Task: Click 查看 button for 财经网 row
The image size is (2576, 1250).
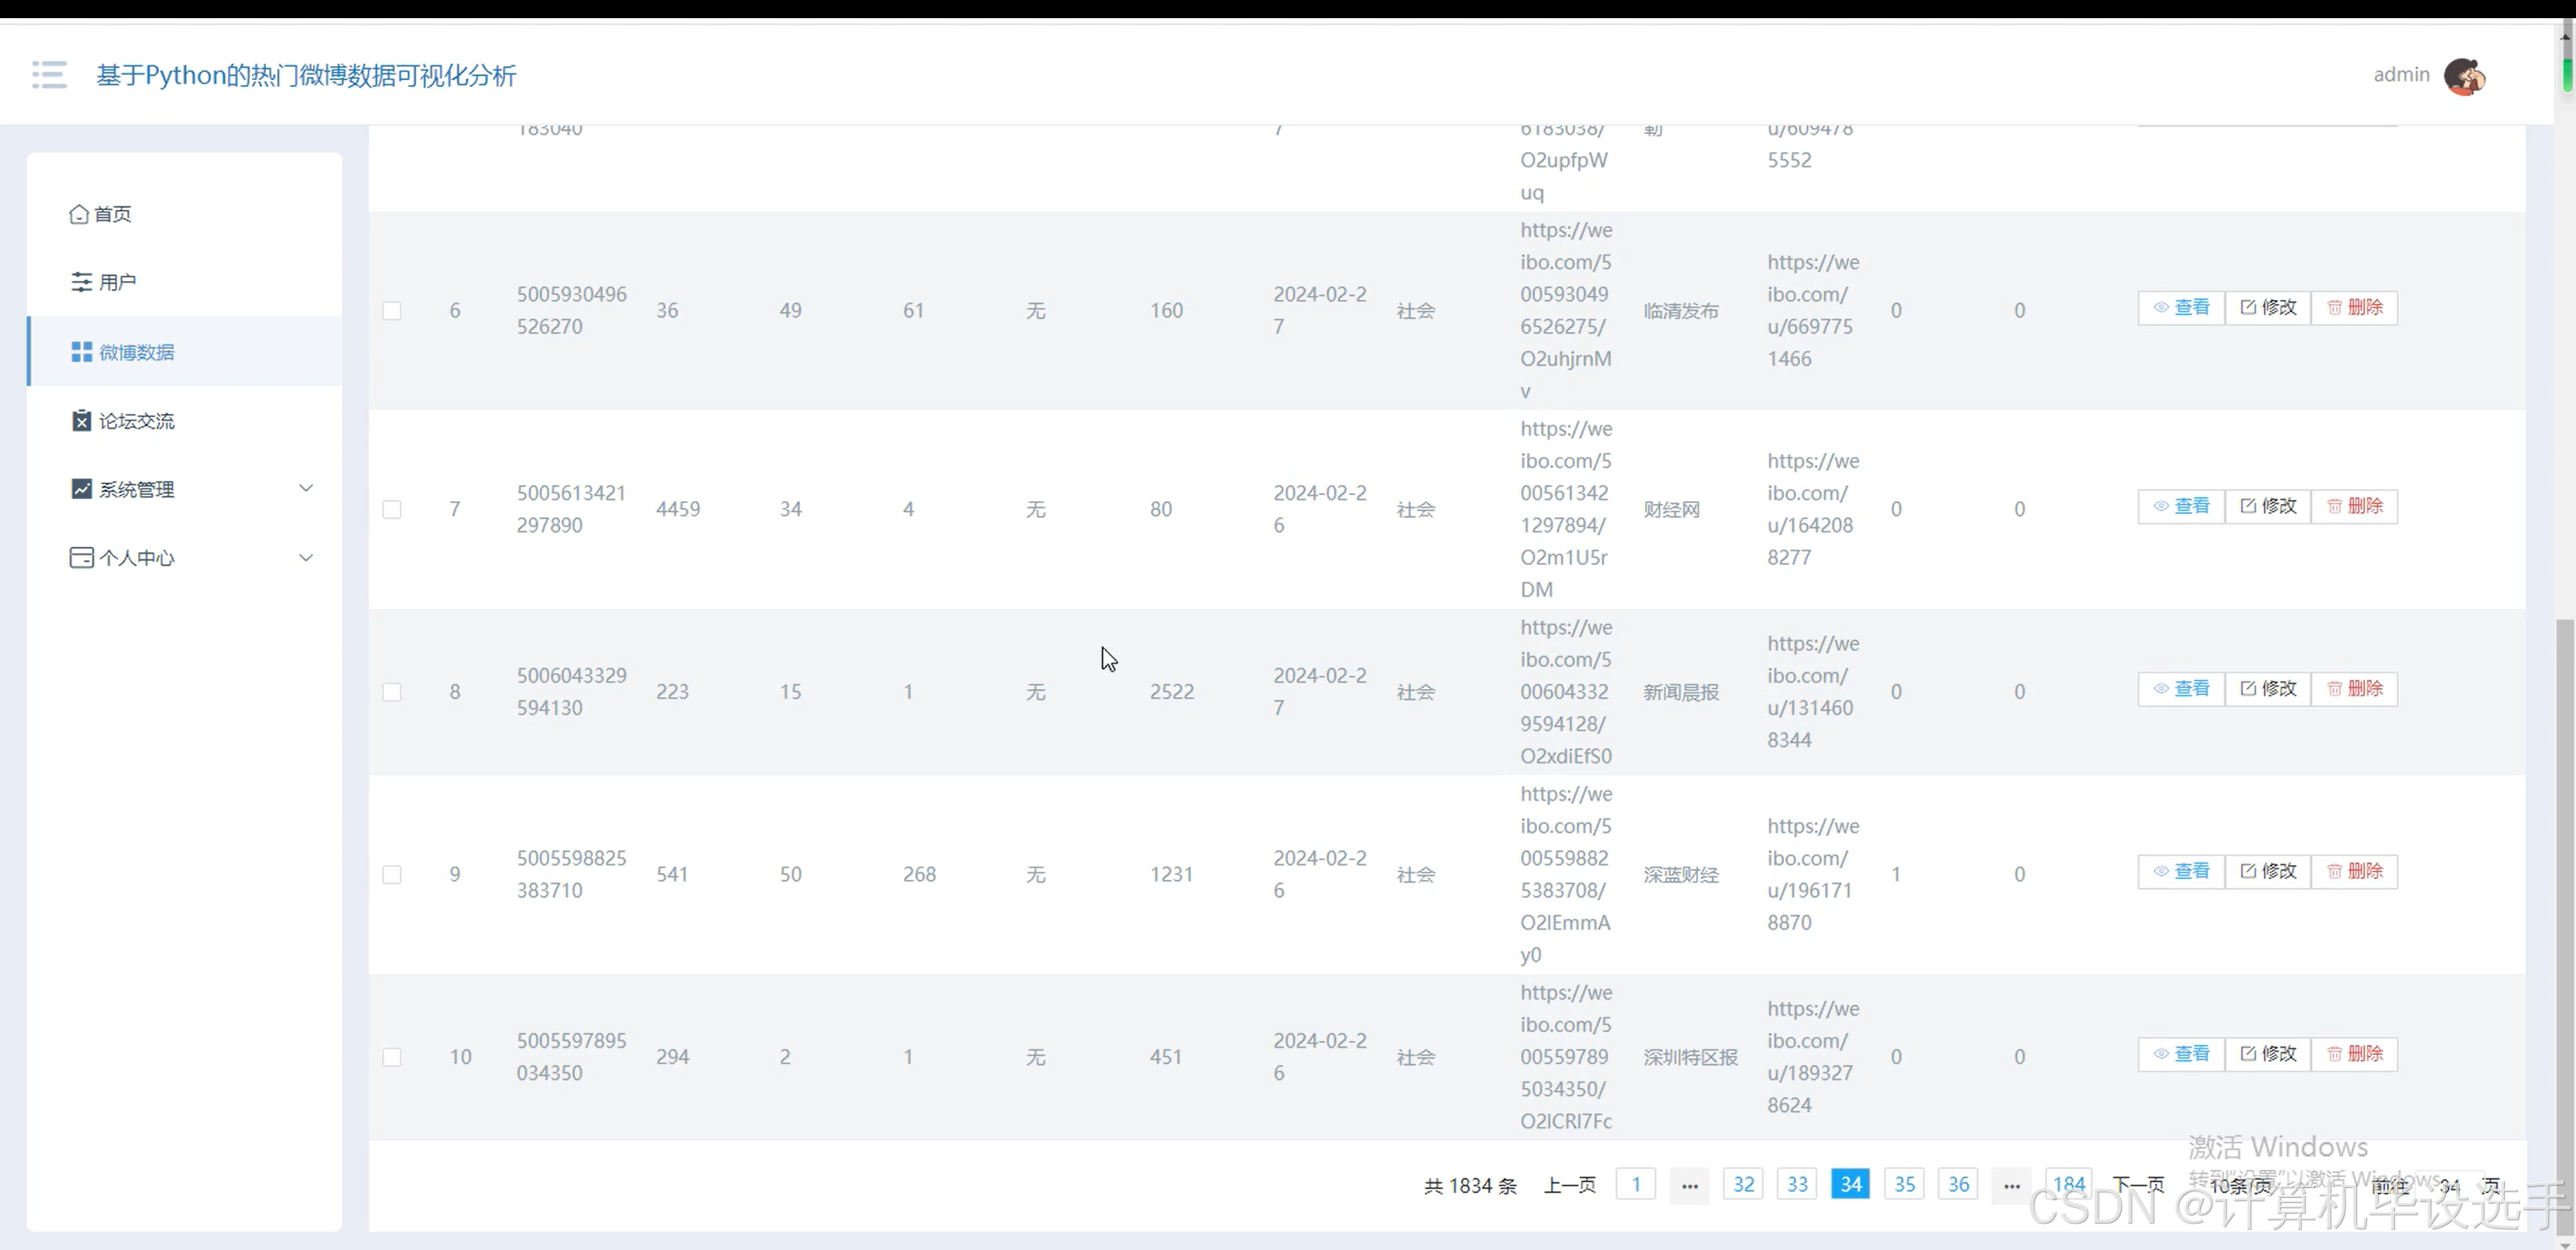Action: [x=2181, y=506]
